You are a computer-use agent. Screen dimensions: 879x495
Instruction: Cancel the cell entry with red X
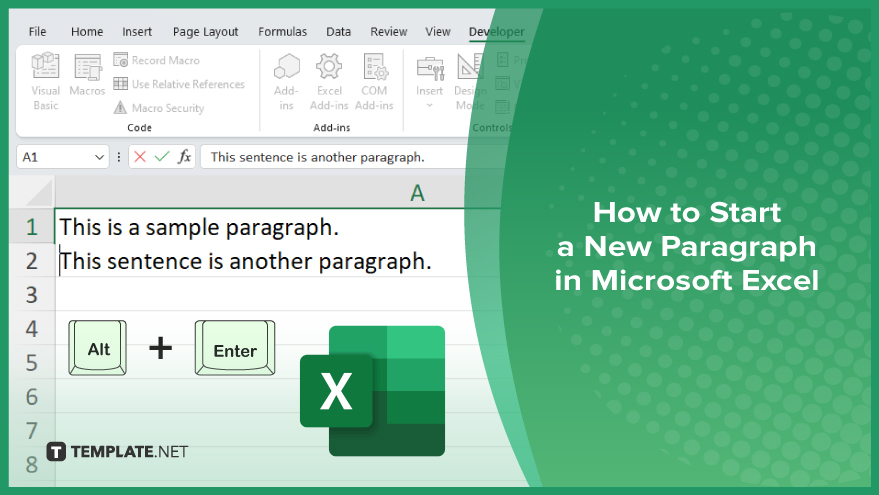(x=140, y=157)
